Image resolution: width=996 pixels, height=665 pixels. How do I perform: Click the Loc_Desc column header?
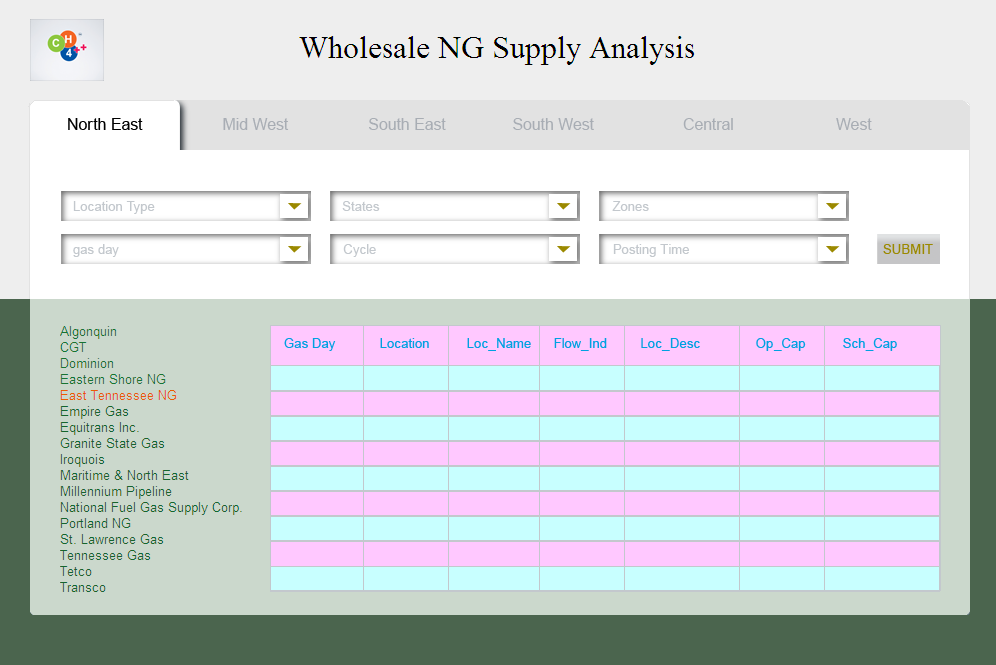coord(682,345)
